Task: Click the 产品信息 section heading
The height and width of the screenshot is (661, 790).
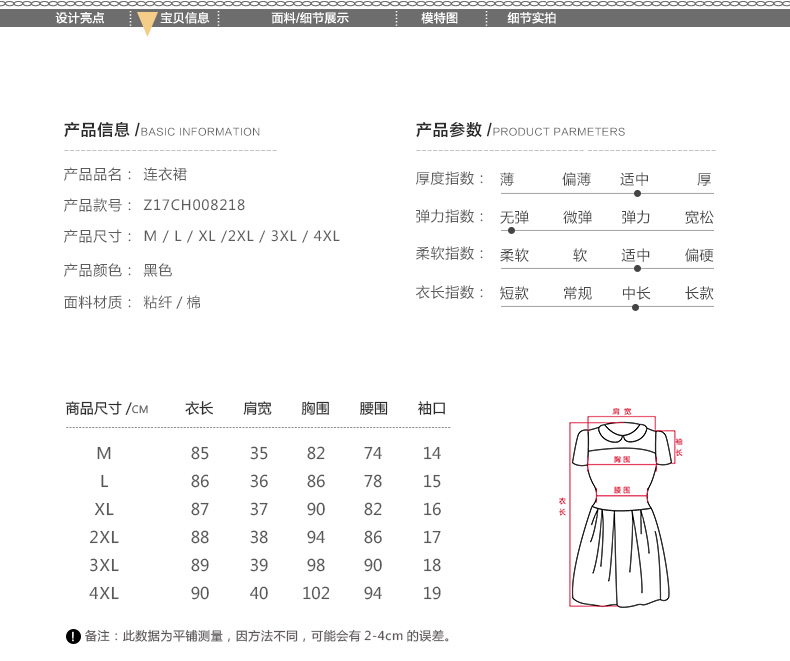Action: point(162,130)
